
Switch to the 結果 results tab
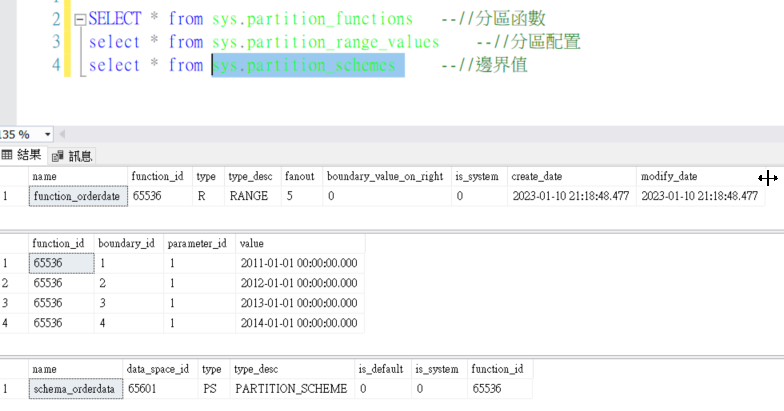pyautogui.click(x=22, y=155)
